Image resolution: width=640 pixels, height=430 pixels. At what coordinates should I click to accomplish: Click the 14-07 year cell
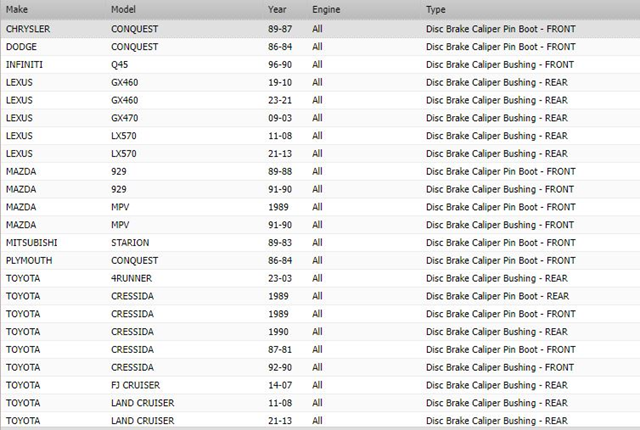coord(279,385)
